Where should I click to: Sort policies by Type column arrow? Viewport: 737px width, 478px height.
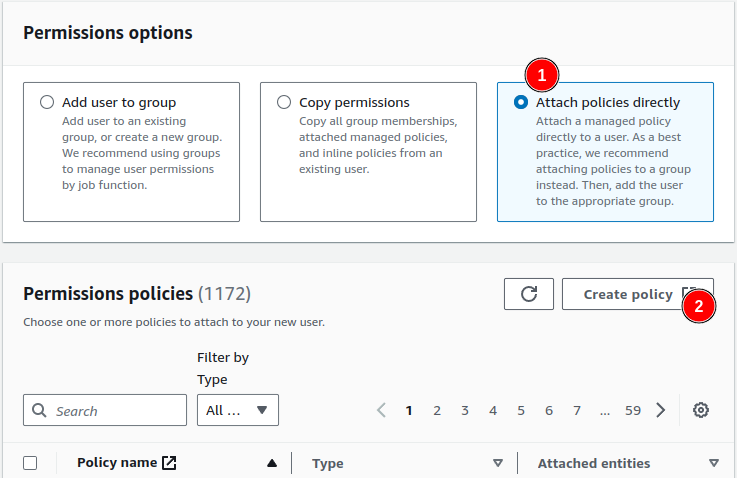(498, 463)
